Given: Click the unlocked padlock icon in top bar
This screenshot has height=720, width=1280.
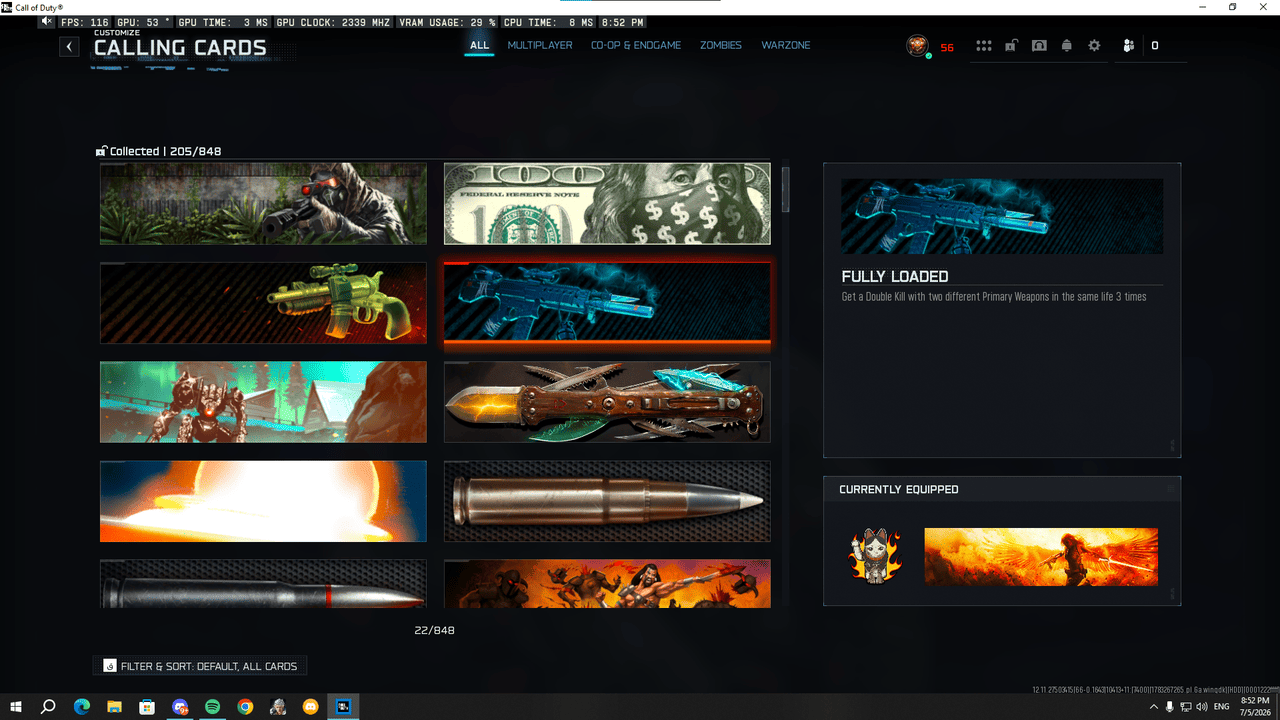Looking at the screenshot, I should [x=1012, y=45].
